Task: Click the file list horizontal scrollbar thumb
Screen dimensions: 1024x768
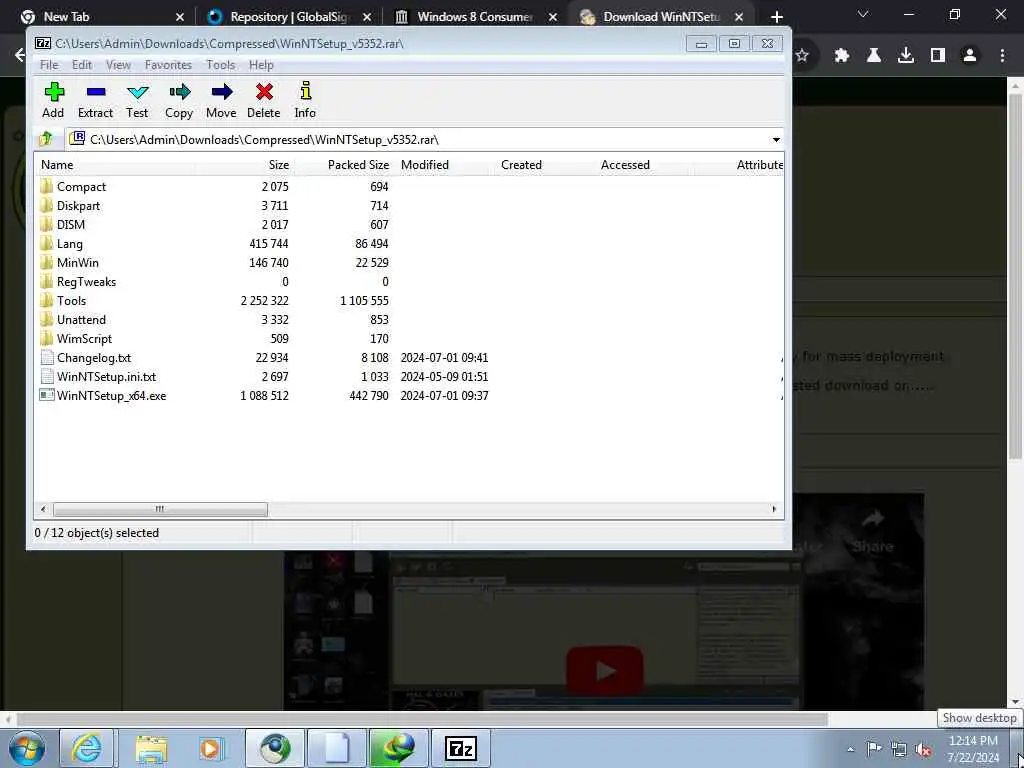Action: [160, 509]
